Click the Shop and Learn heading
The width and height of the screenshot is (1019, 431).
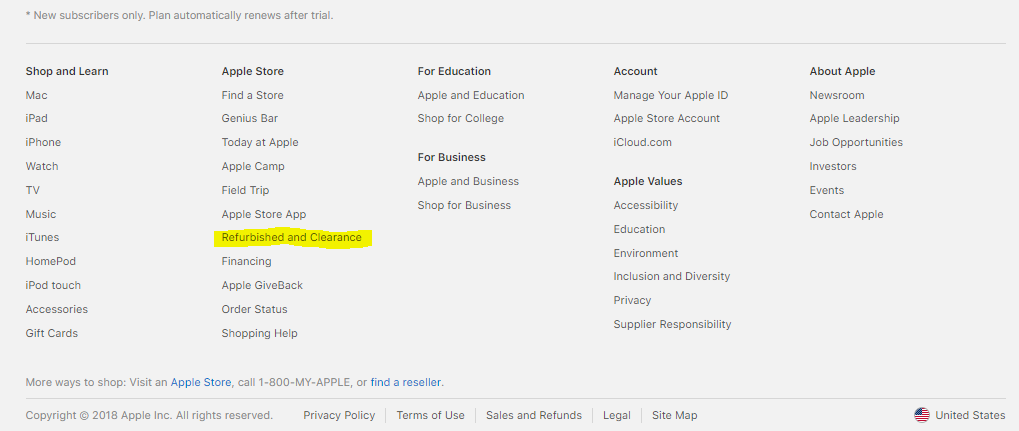[67, 72]
